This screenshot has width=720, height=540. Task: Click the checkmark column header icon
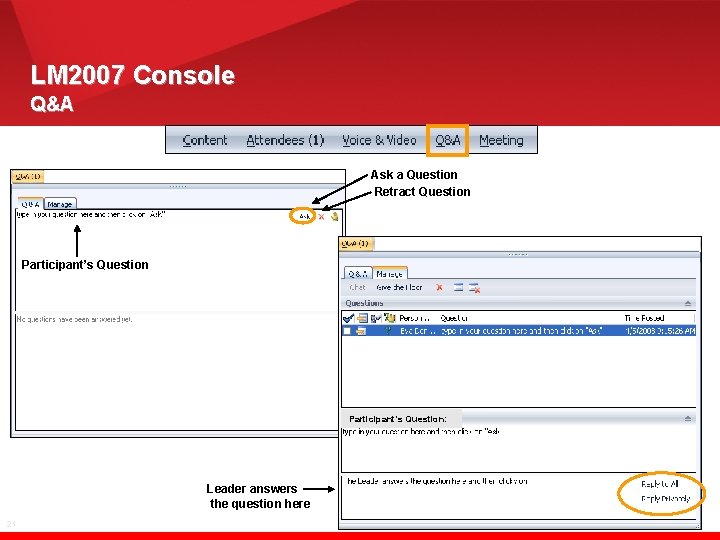[349, 318]
